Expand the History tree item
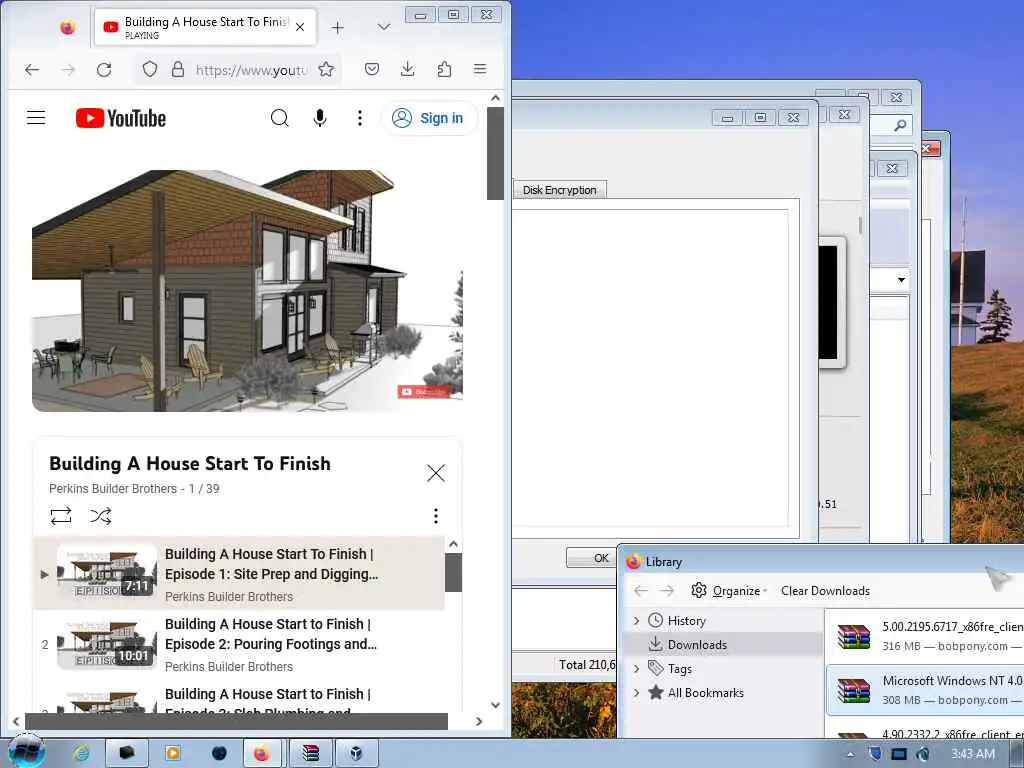 tap(637, 620)
